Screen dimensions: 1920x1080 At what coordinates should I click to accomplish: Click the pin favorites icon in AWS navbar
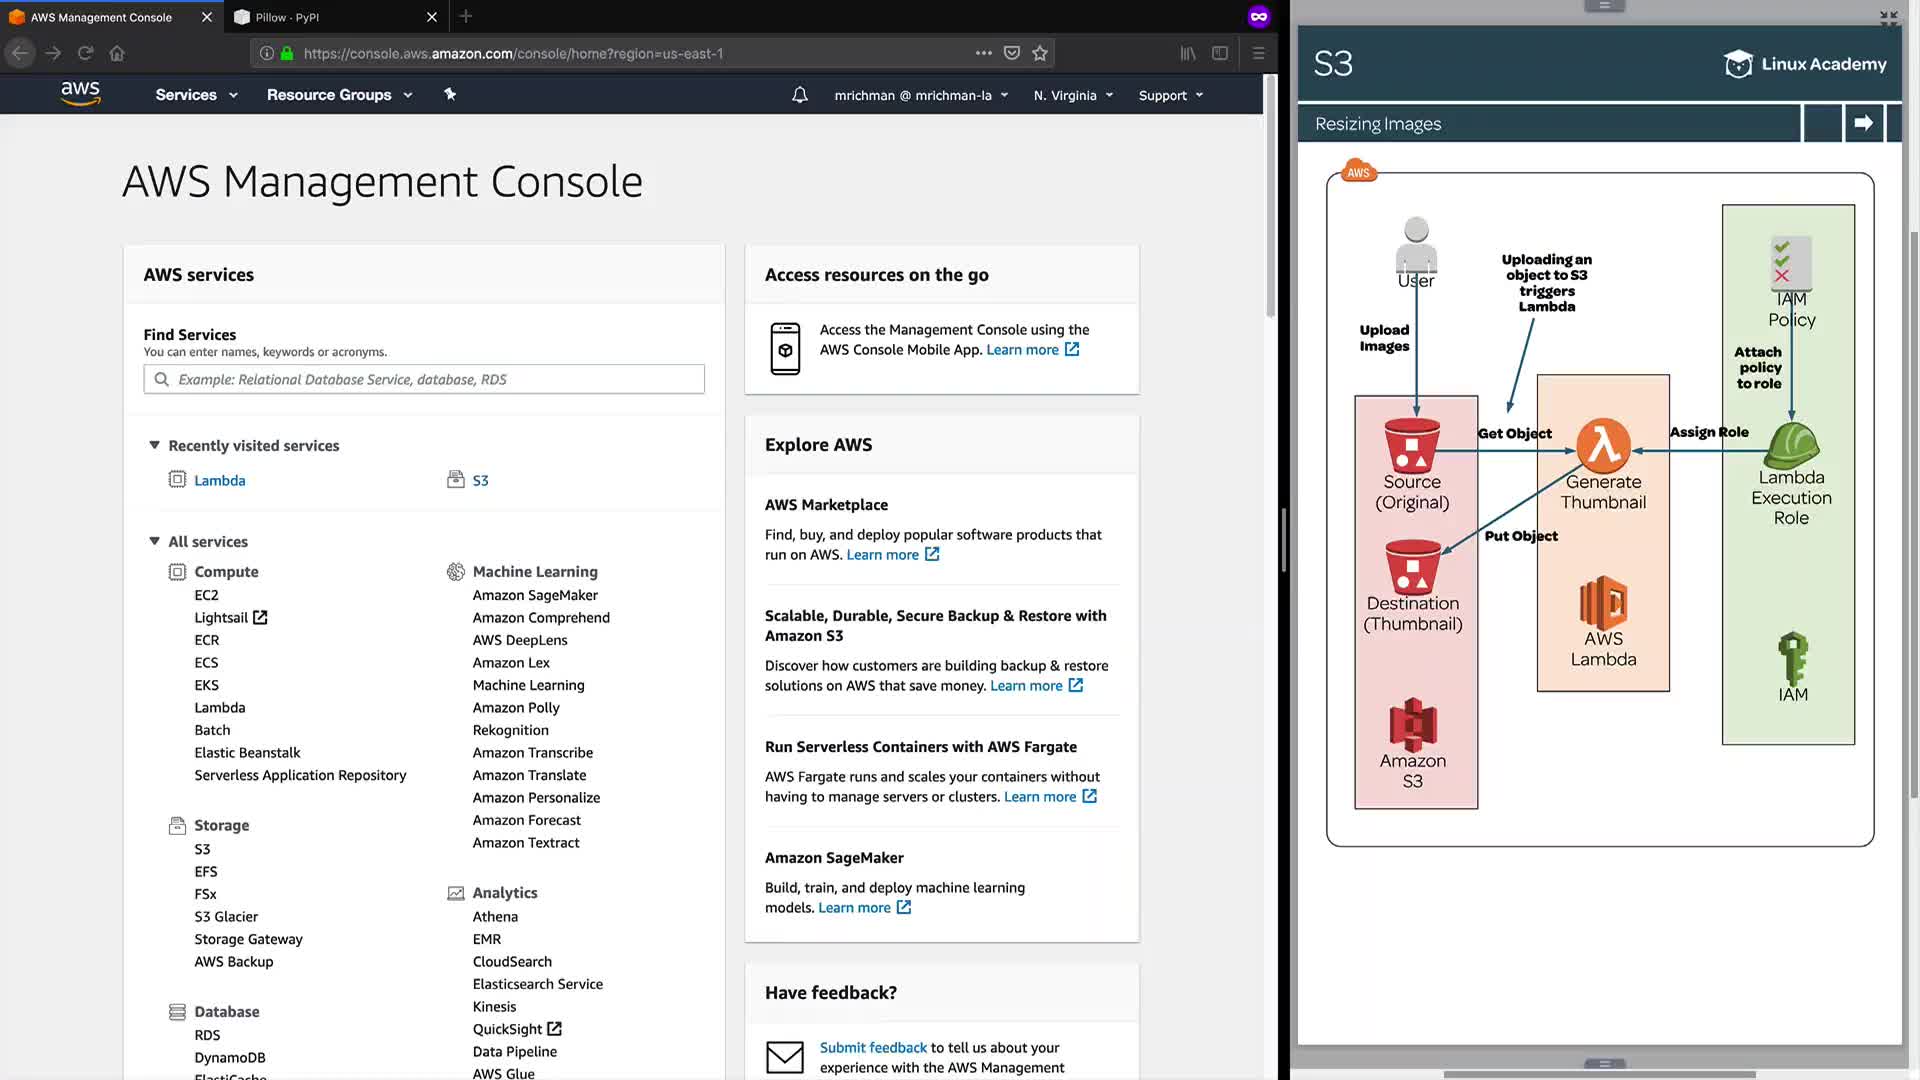pyautogui.click(x=450, y=94)
